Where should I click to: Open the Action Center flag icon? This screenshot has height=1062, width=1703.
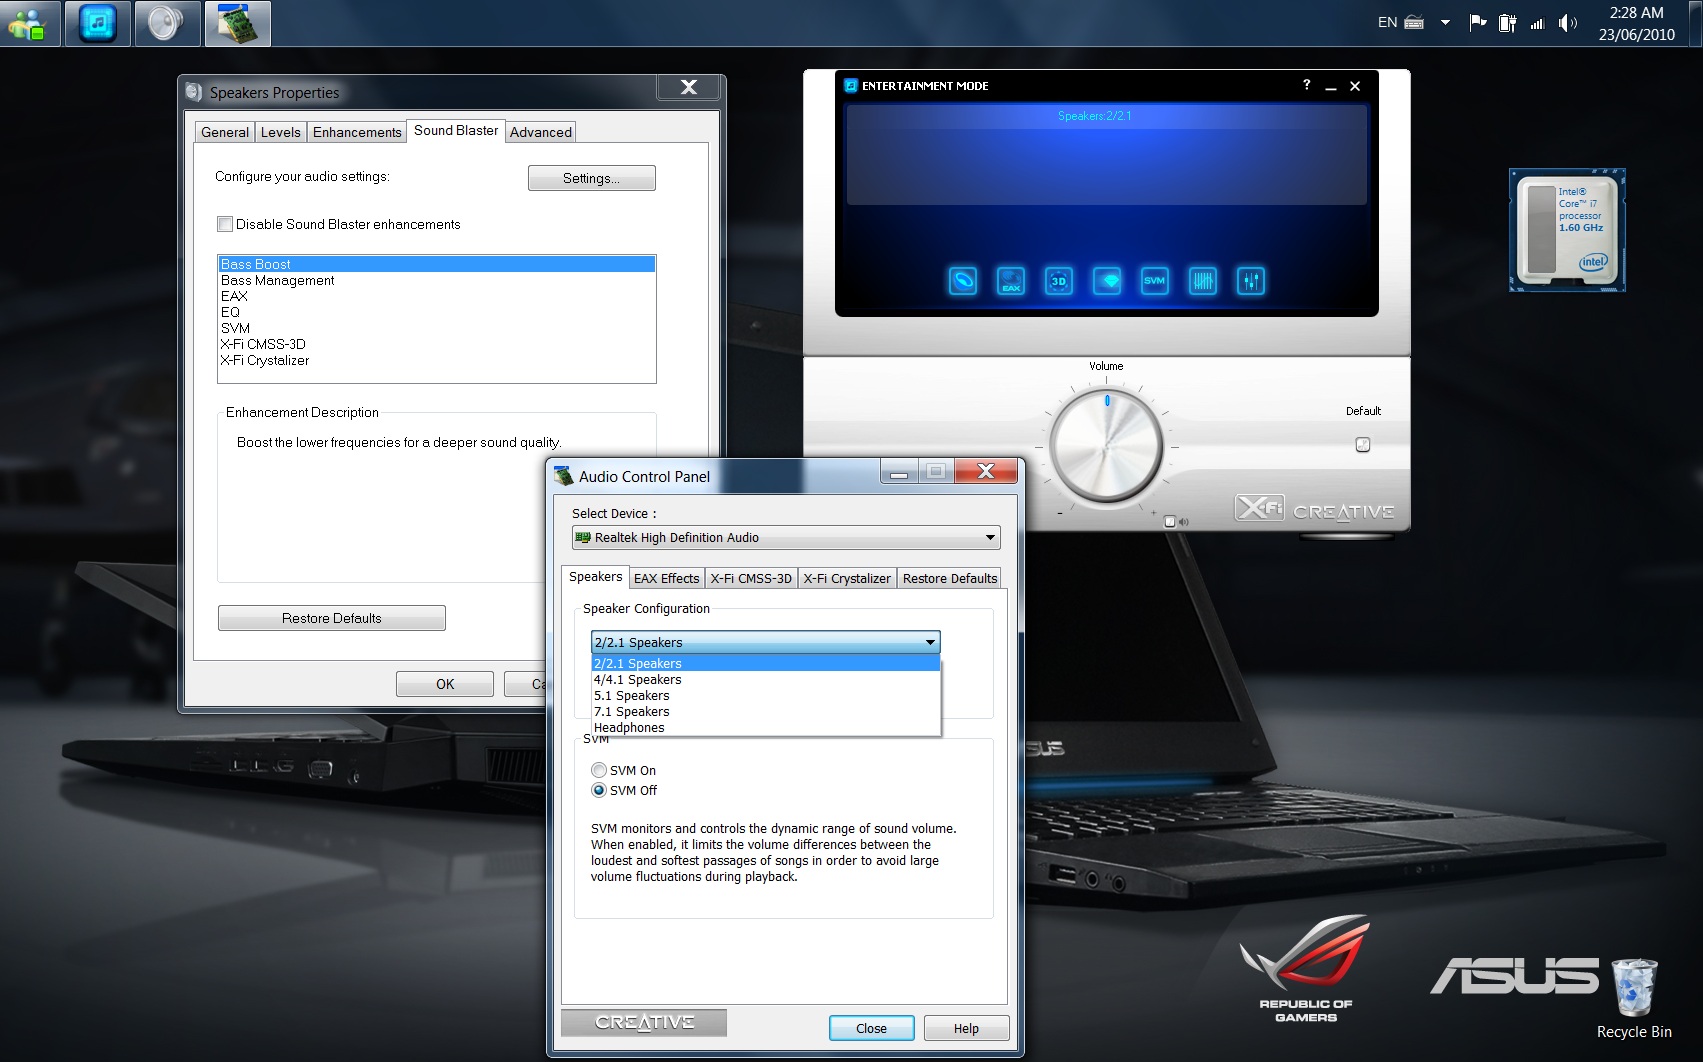(x=1477, y=22)
